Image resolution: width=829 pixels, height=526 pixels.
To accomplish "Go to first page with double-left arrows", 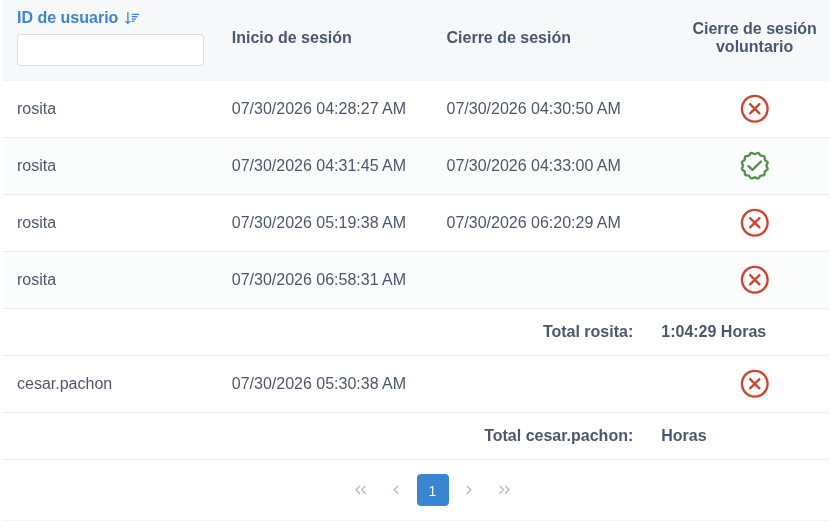I will 361,490.
